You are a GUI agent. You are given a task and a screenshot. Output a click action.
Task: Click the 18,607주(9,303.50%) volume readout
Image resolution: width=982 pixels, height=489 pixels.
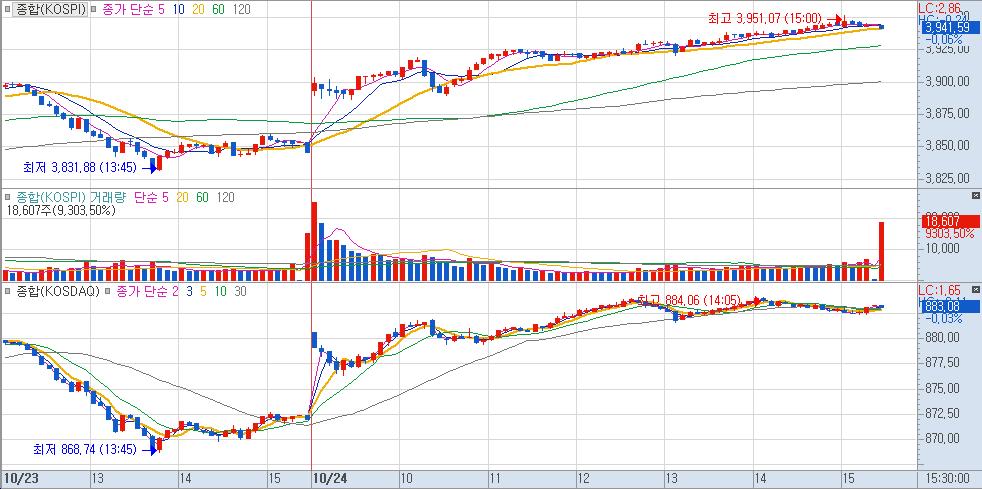point(61,211)
